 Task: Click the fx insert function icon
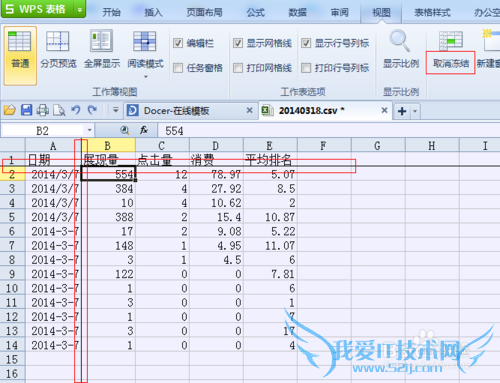144,130
